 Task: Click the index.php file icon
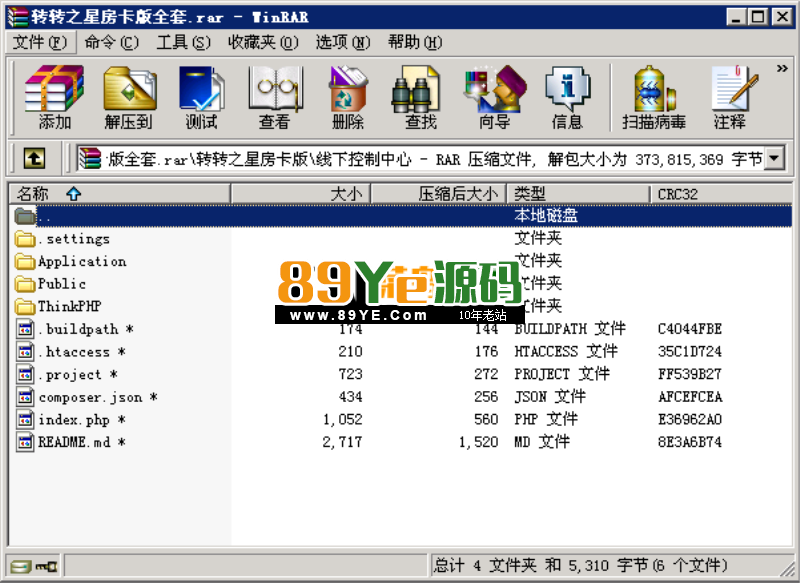(x=25, y=419)
